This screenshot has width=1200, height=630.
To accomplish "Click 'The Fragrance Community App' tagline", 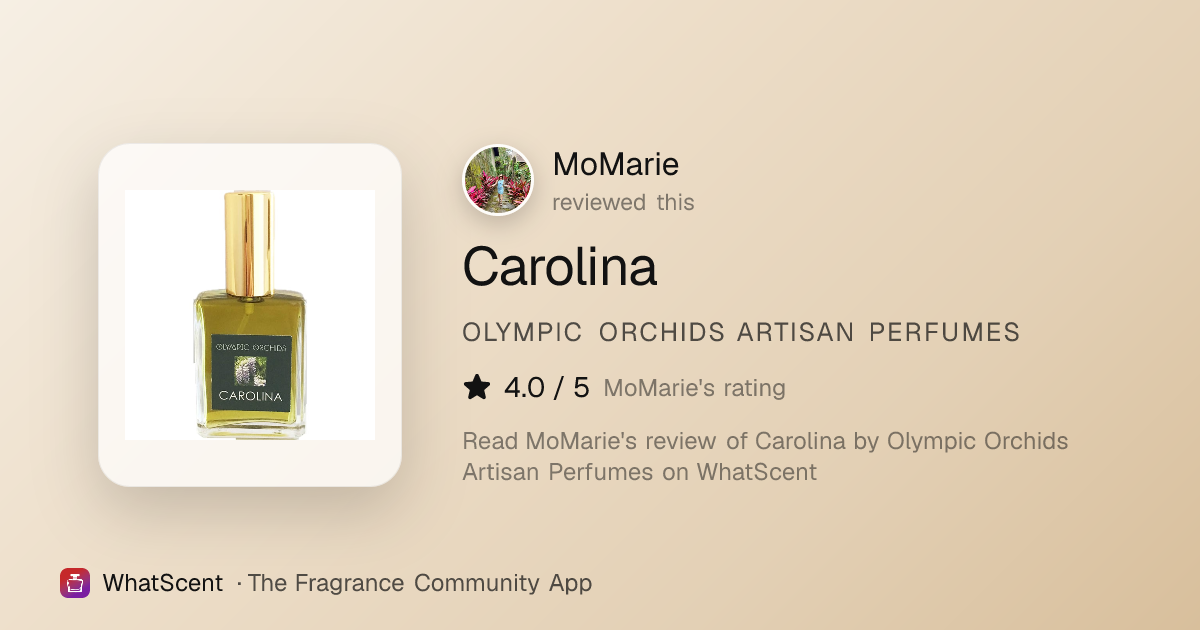I will [420, 583].
